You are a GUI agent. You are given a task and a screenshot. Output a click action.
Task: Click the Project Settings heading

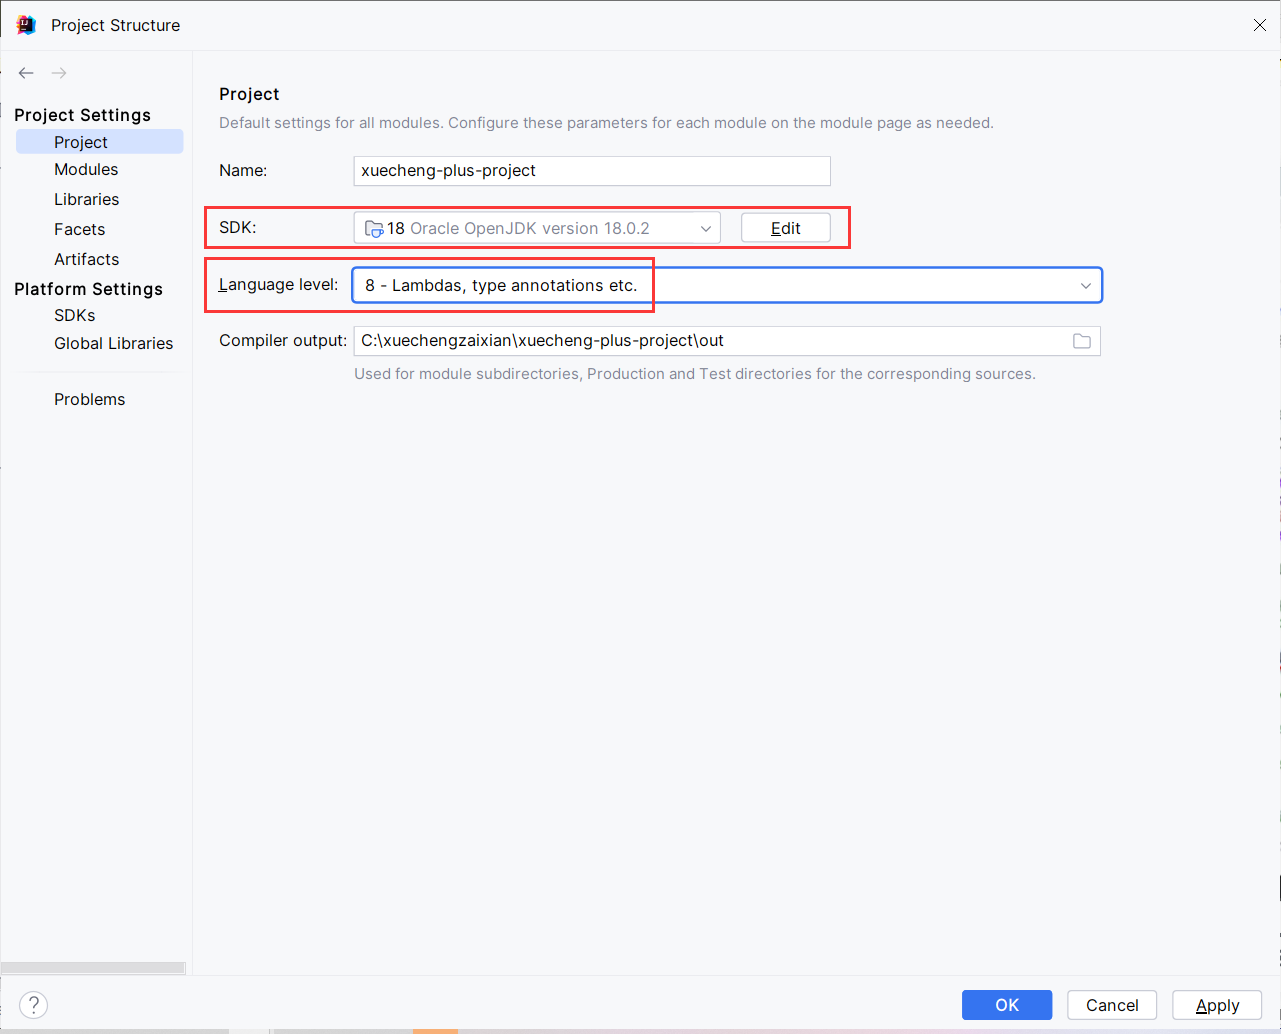pos(83,115)
